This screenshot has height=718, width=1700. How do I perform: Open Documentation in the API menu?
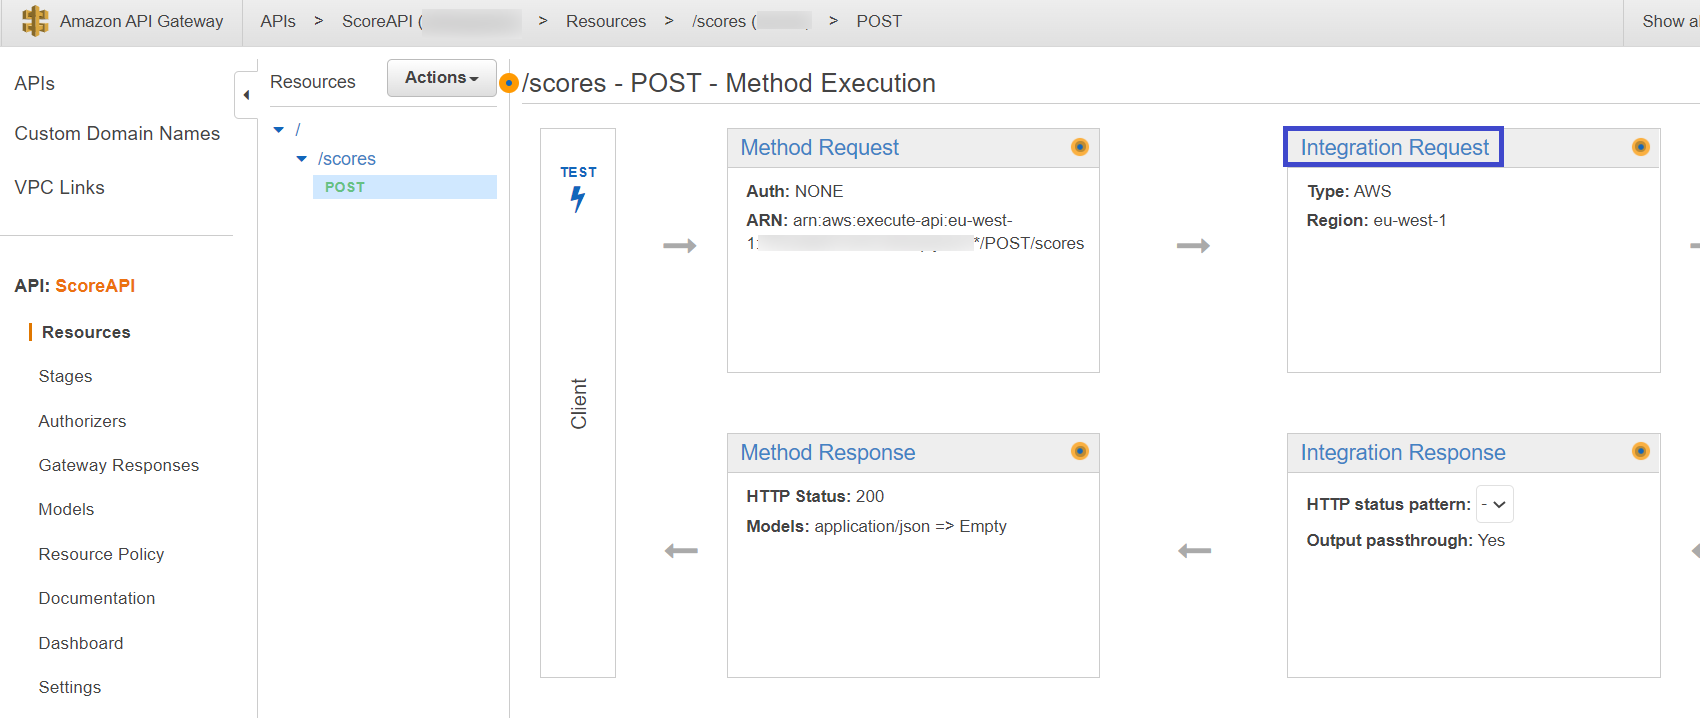(97, 598)
